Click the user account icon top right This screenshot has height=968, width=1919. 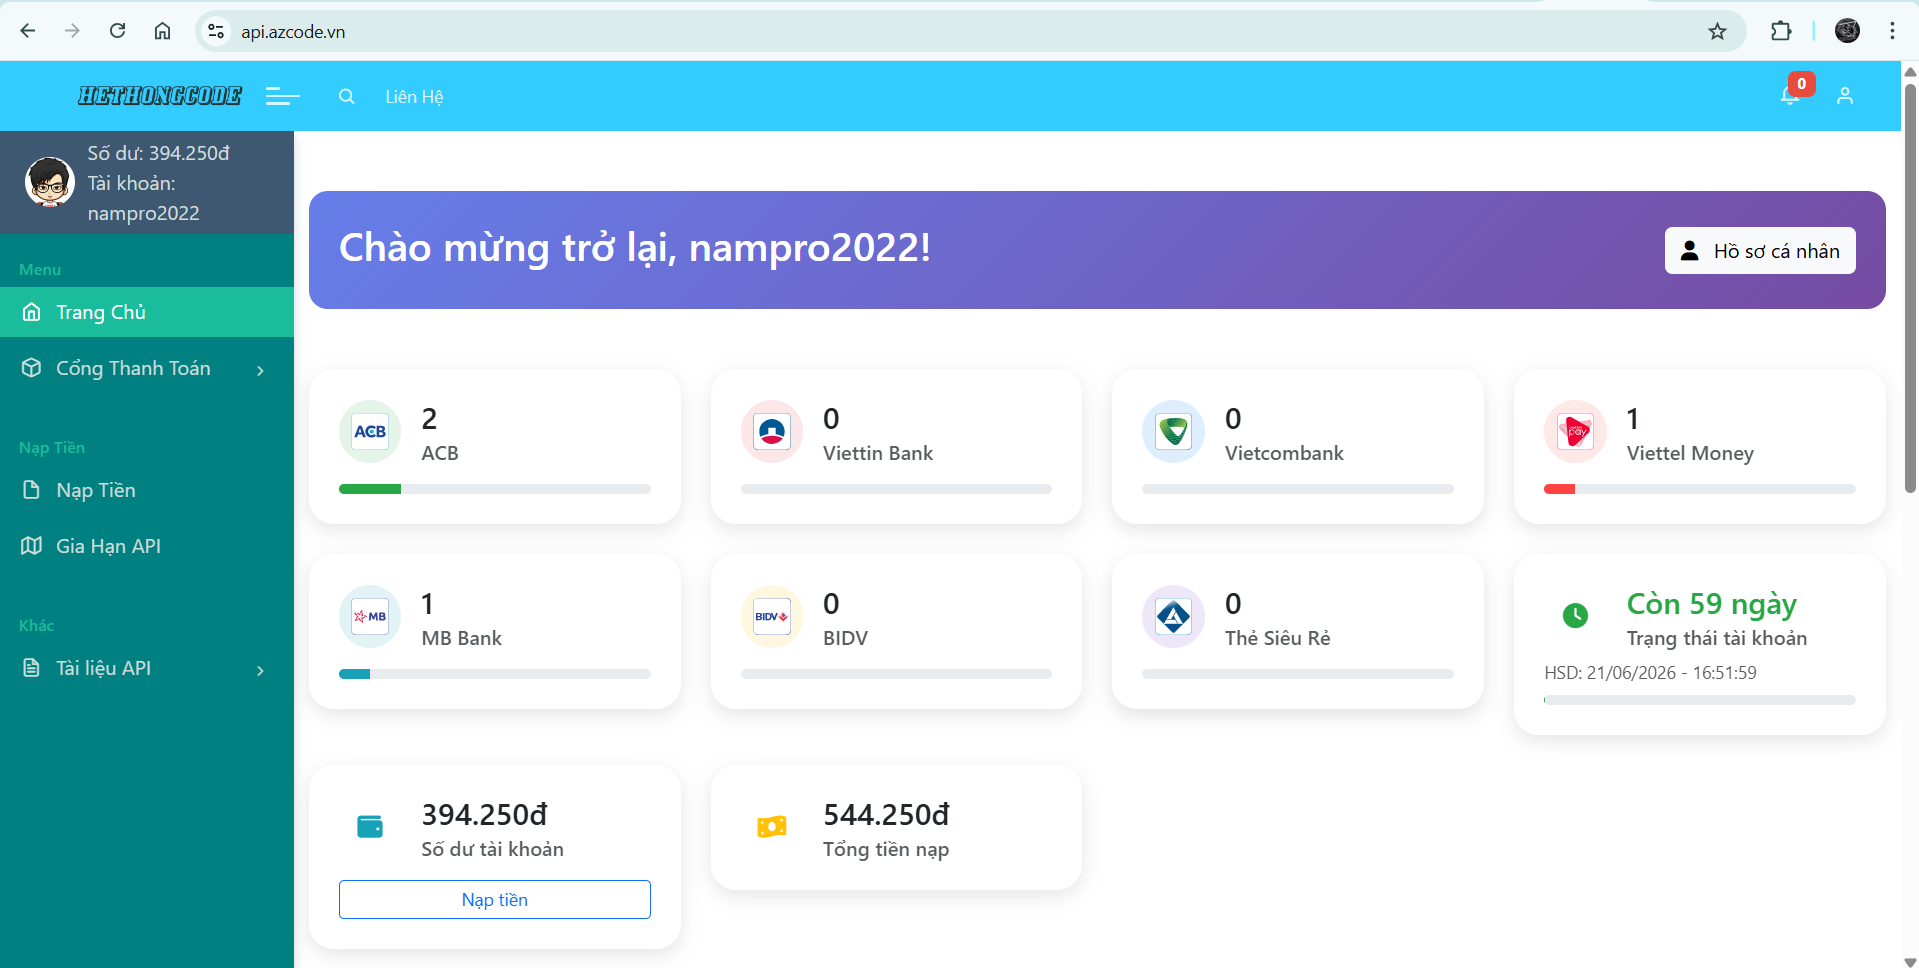[x=1845, y=95]
